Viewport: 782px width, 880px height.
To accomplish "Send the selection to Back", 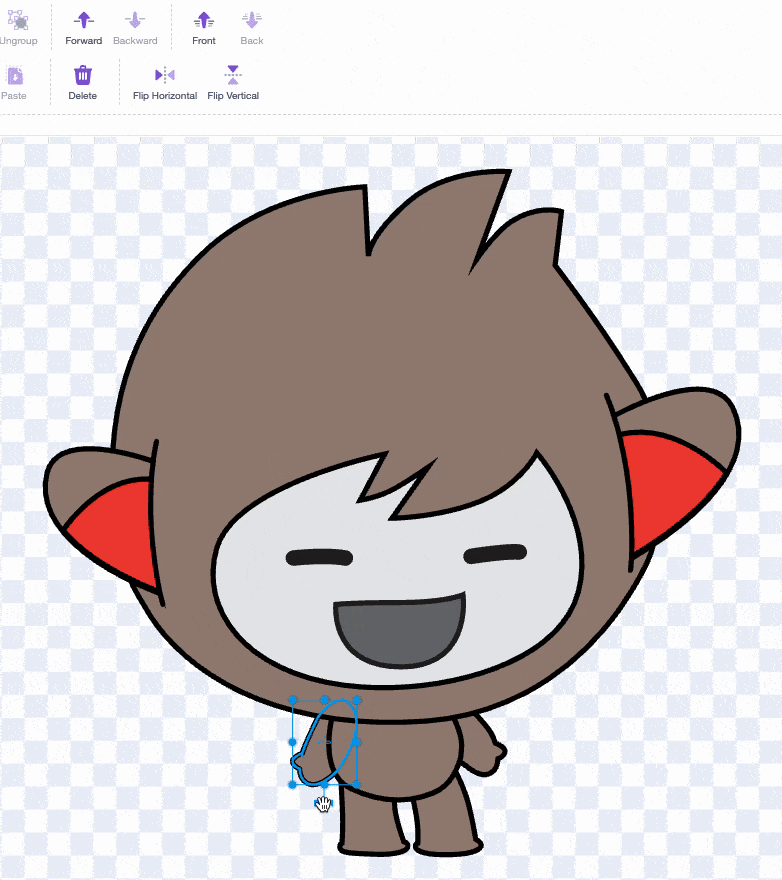I will 252,20.
